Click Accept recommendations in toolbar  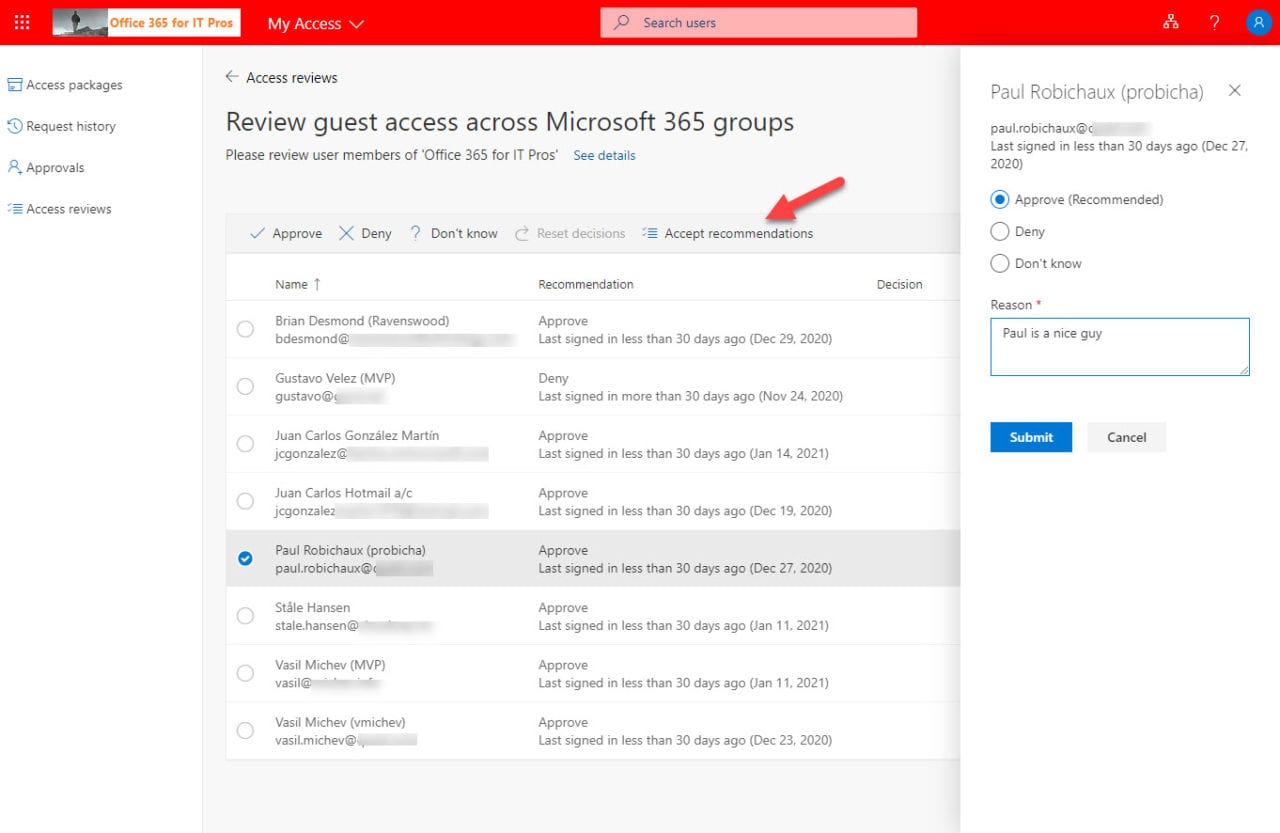(x=739, y=233)
